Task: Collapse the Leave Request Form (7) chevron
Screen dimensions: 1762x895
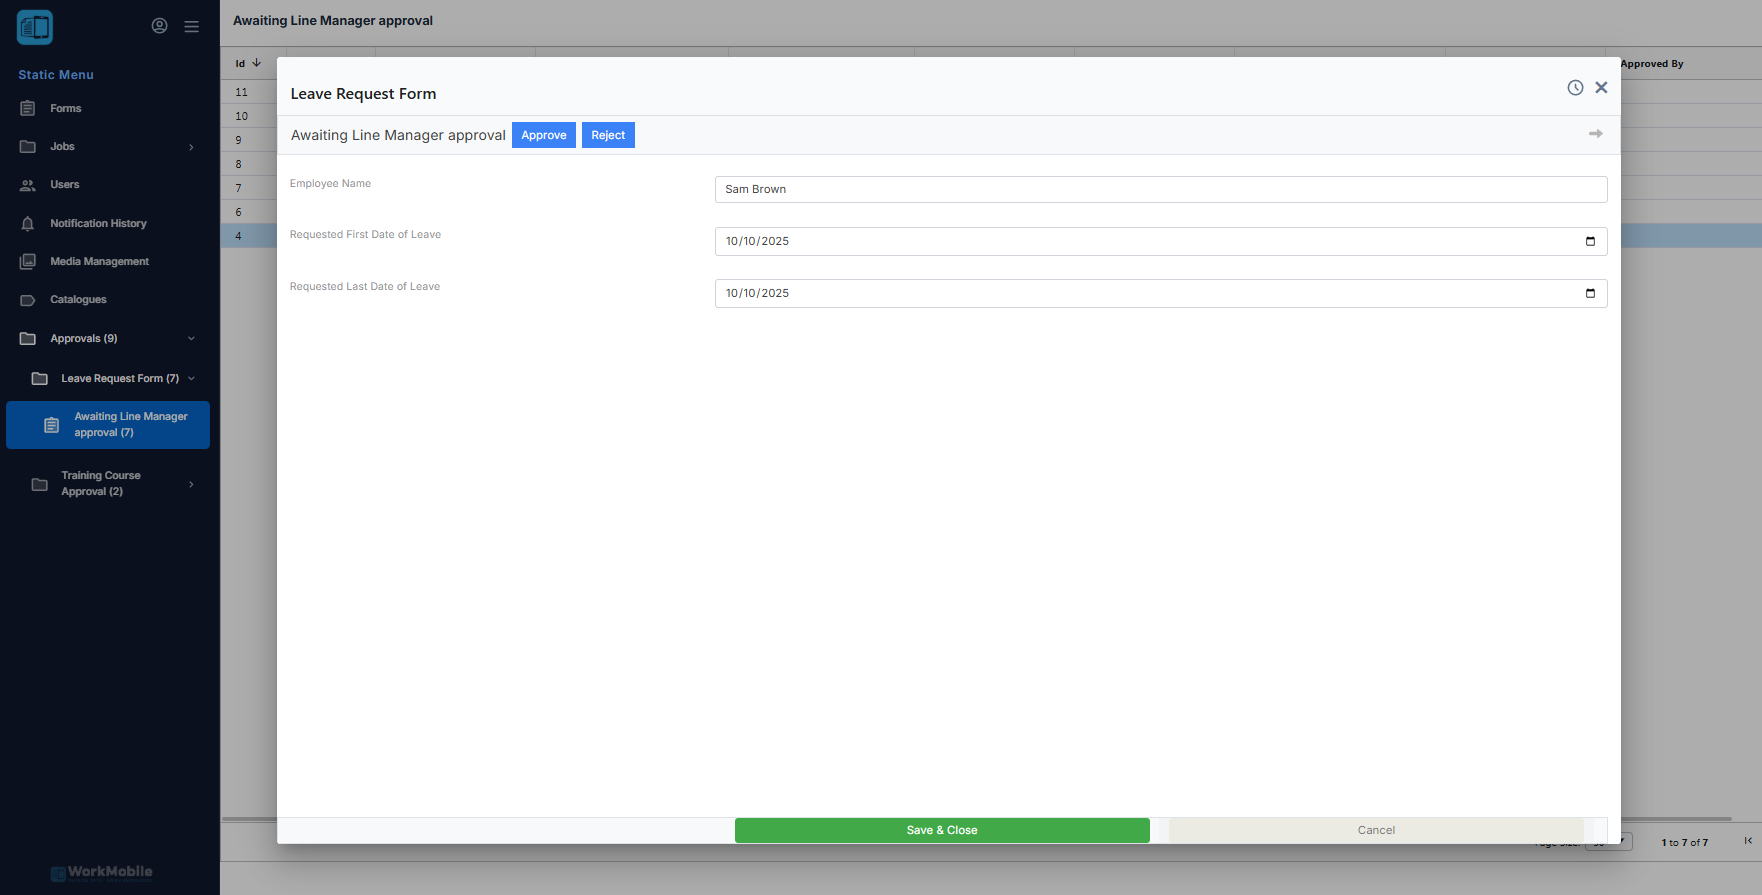Action: (x=191, y=379)
